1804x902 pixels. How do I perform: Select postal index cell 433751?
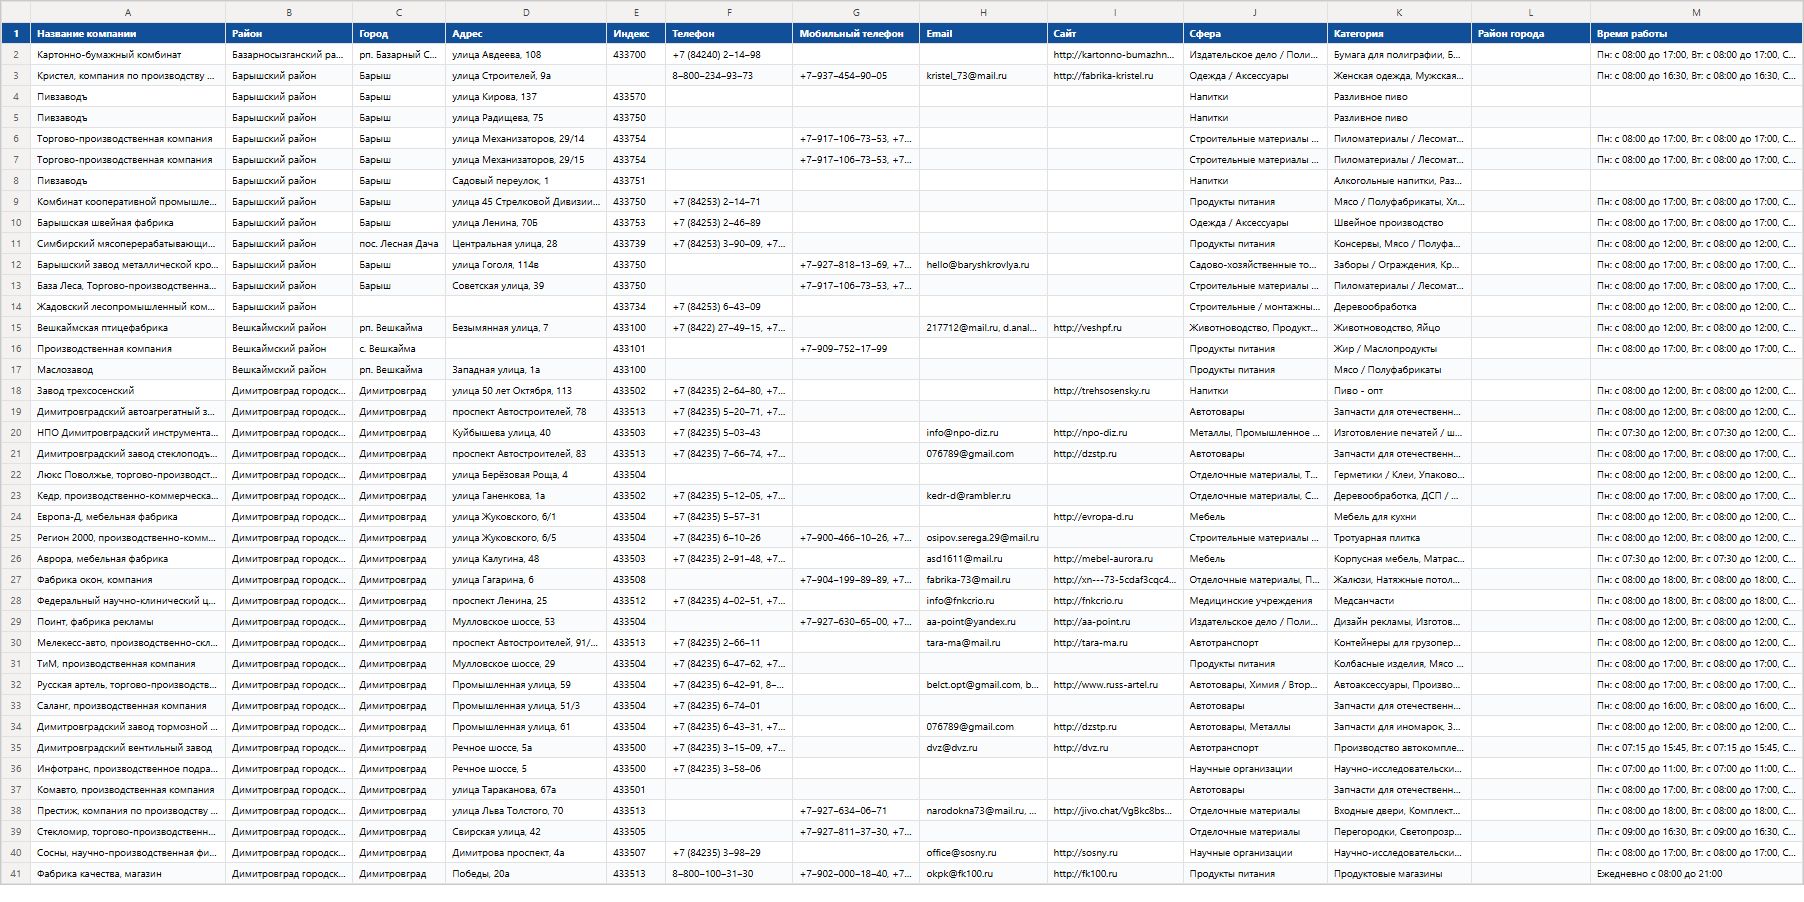636,181
